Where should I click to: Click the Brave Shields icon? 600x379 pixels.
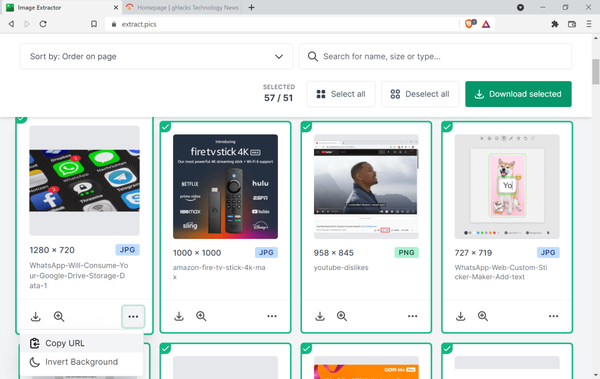click(x=470, y=24)
